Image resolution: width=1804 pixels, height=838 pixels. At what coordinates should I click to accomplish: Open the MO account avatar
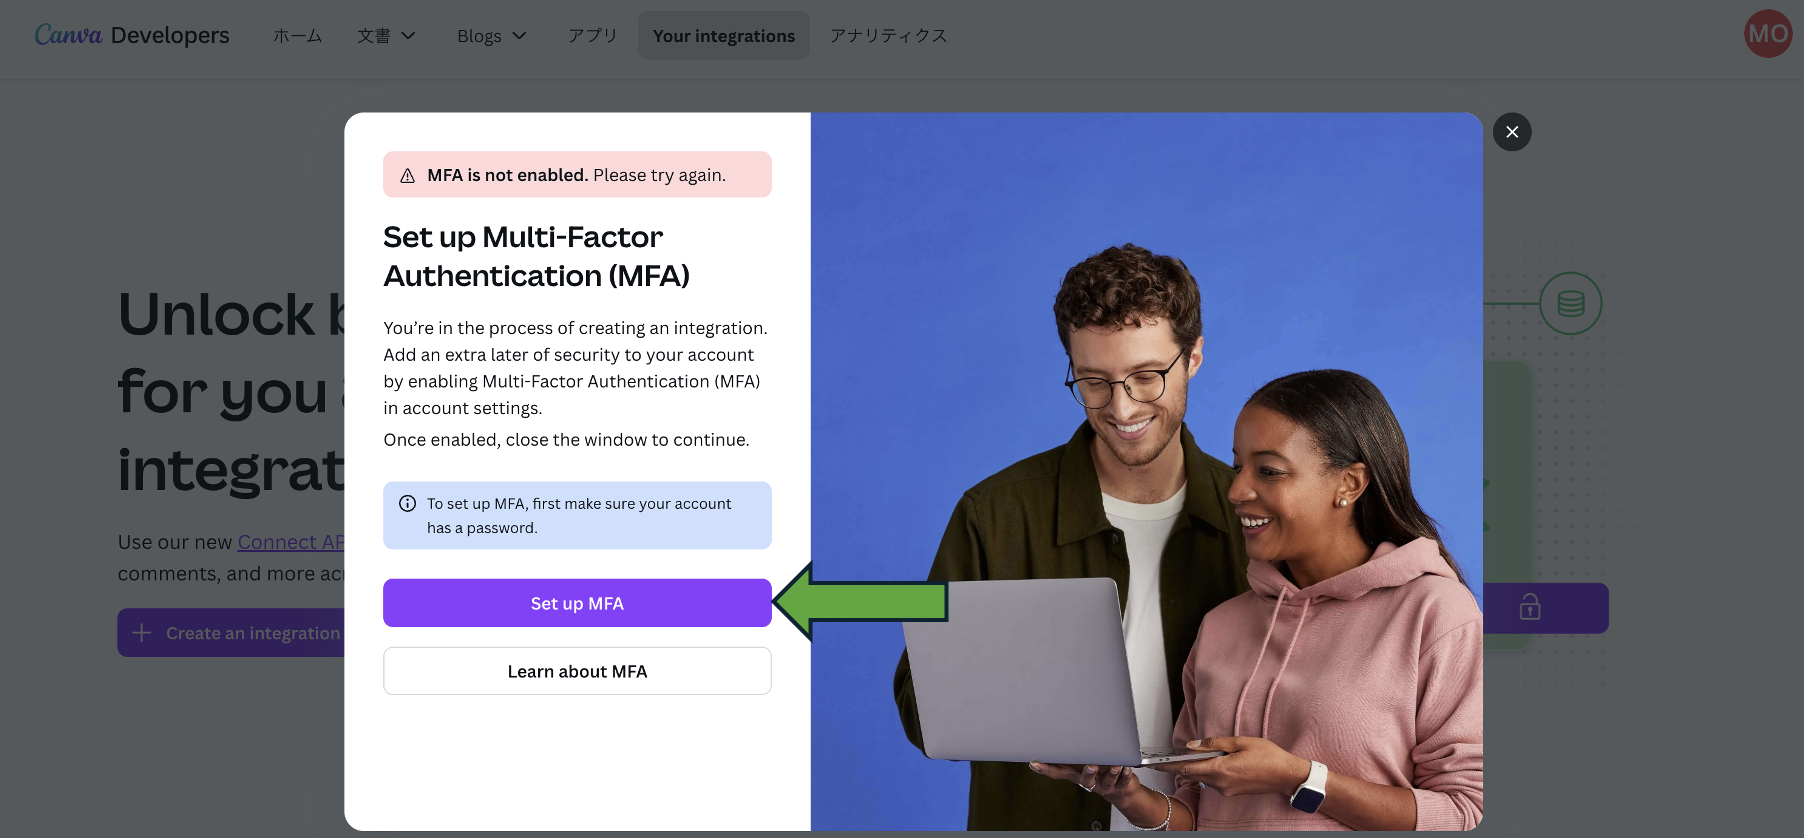point(1768,34)
